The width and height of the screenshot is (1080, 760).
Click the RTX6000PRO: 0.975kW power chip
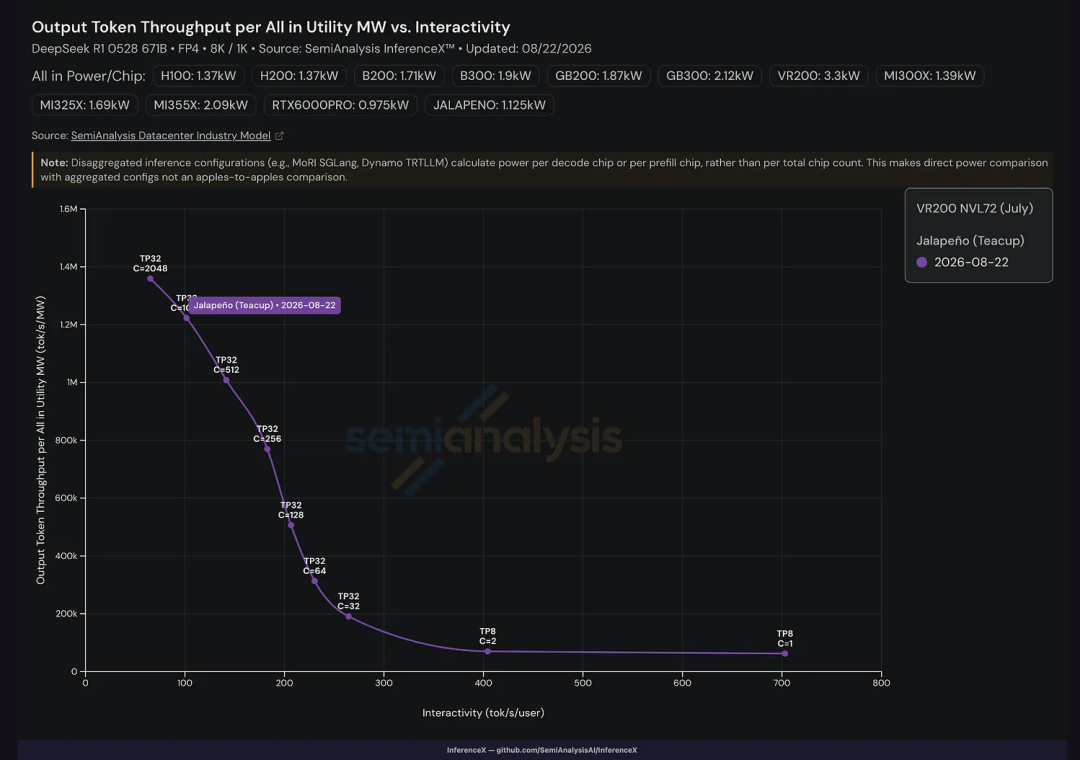(340, 105)
